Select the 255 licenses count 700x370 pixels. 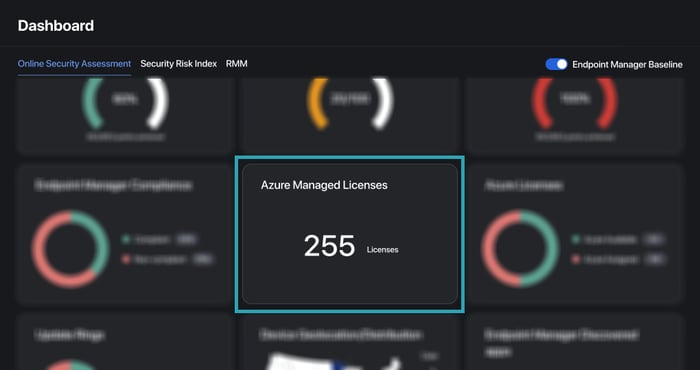point(329,246)
